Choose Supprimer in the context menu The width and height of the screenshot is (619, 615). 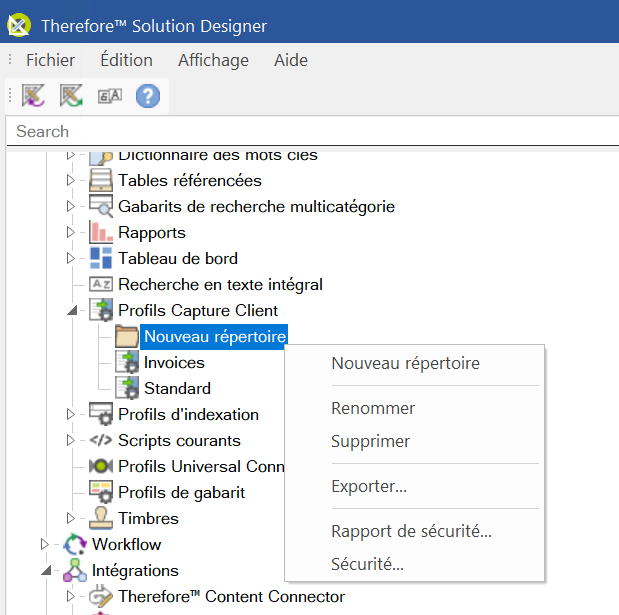tap(370, 441)
